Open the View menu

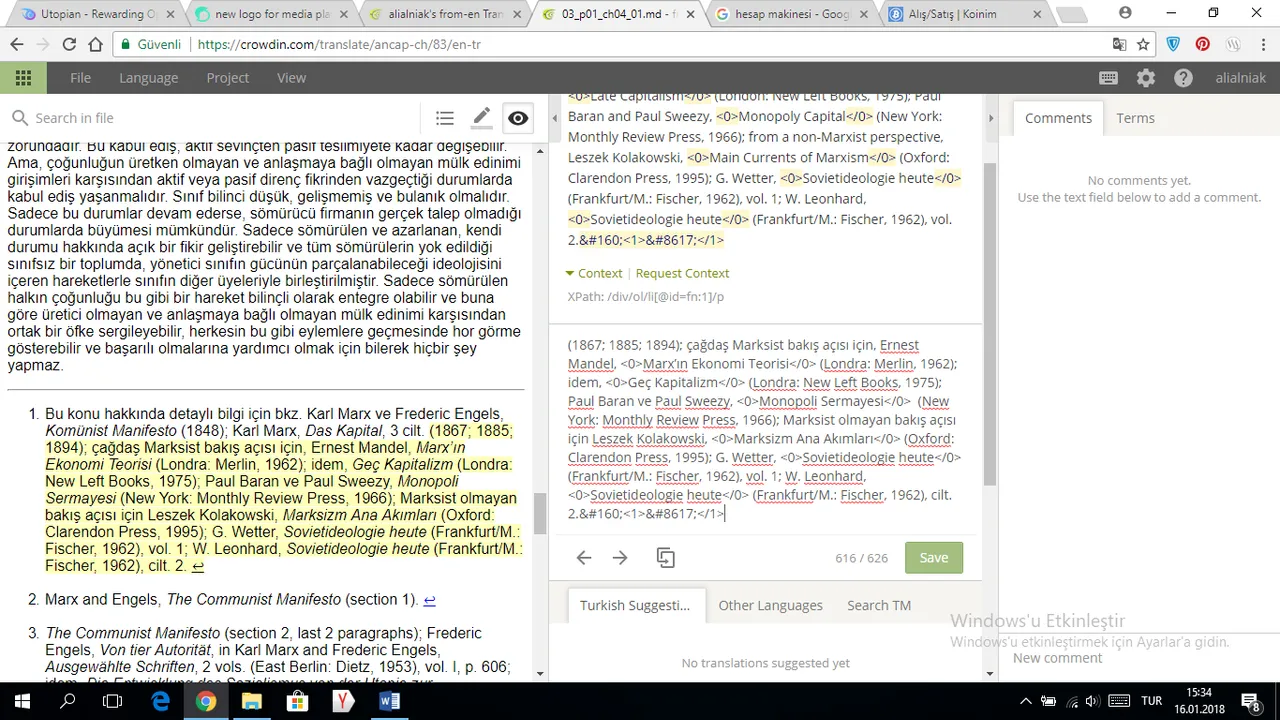(x=291, y=78)
